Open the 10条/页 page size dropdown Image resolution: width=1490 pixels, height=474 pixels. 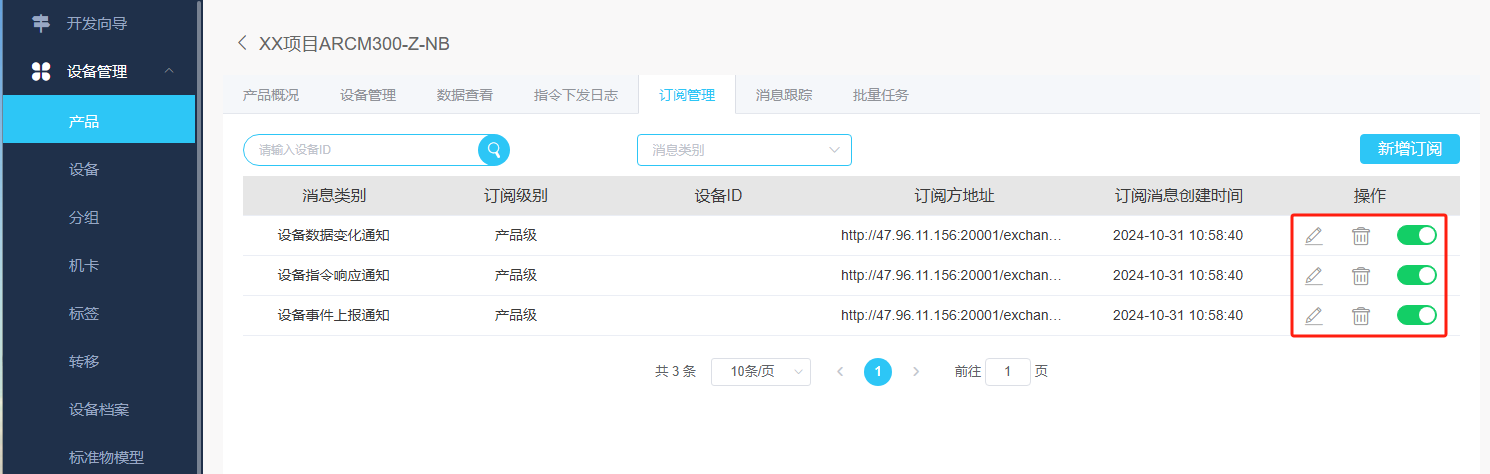tap(760, 371)
